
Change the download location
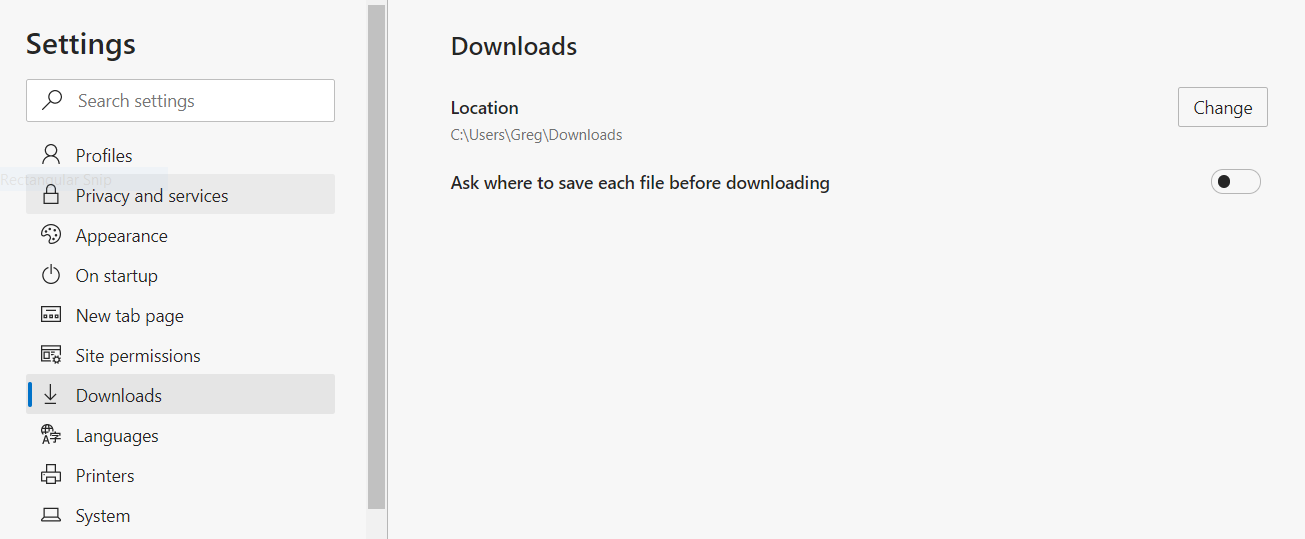click(1222, 107)
